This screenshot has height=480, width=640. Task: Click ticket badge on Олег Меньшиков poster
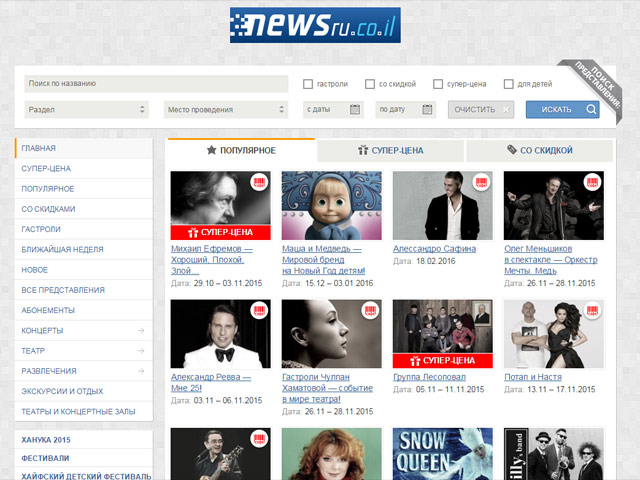592,182
